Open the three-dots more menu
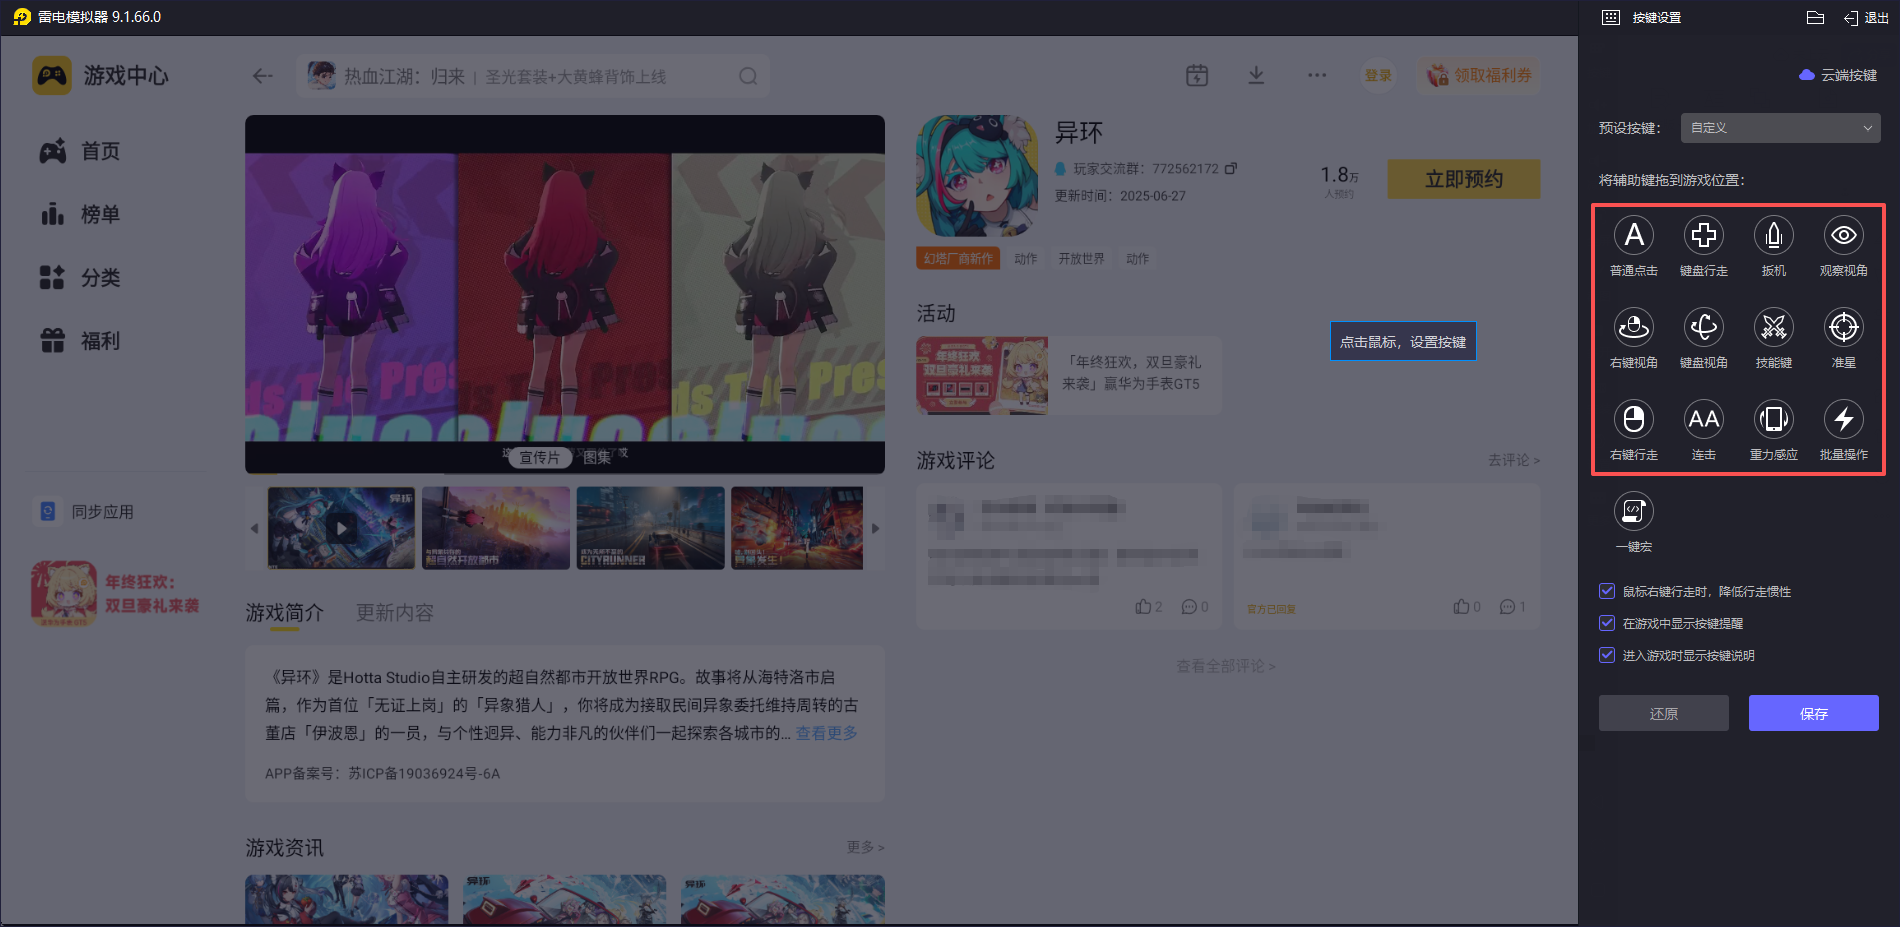 (x=1317, y=75)
